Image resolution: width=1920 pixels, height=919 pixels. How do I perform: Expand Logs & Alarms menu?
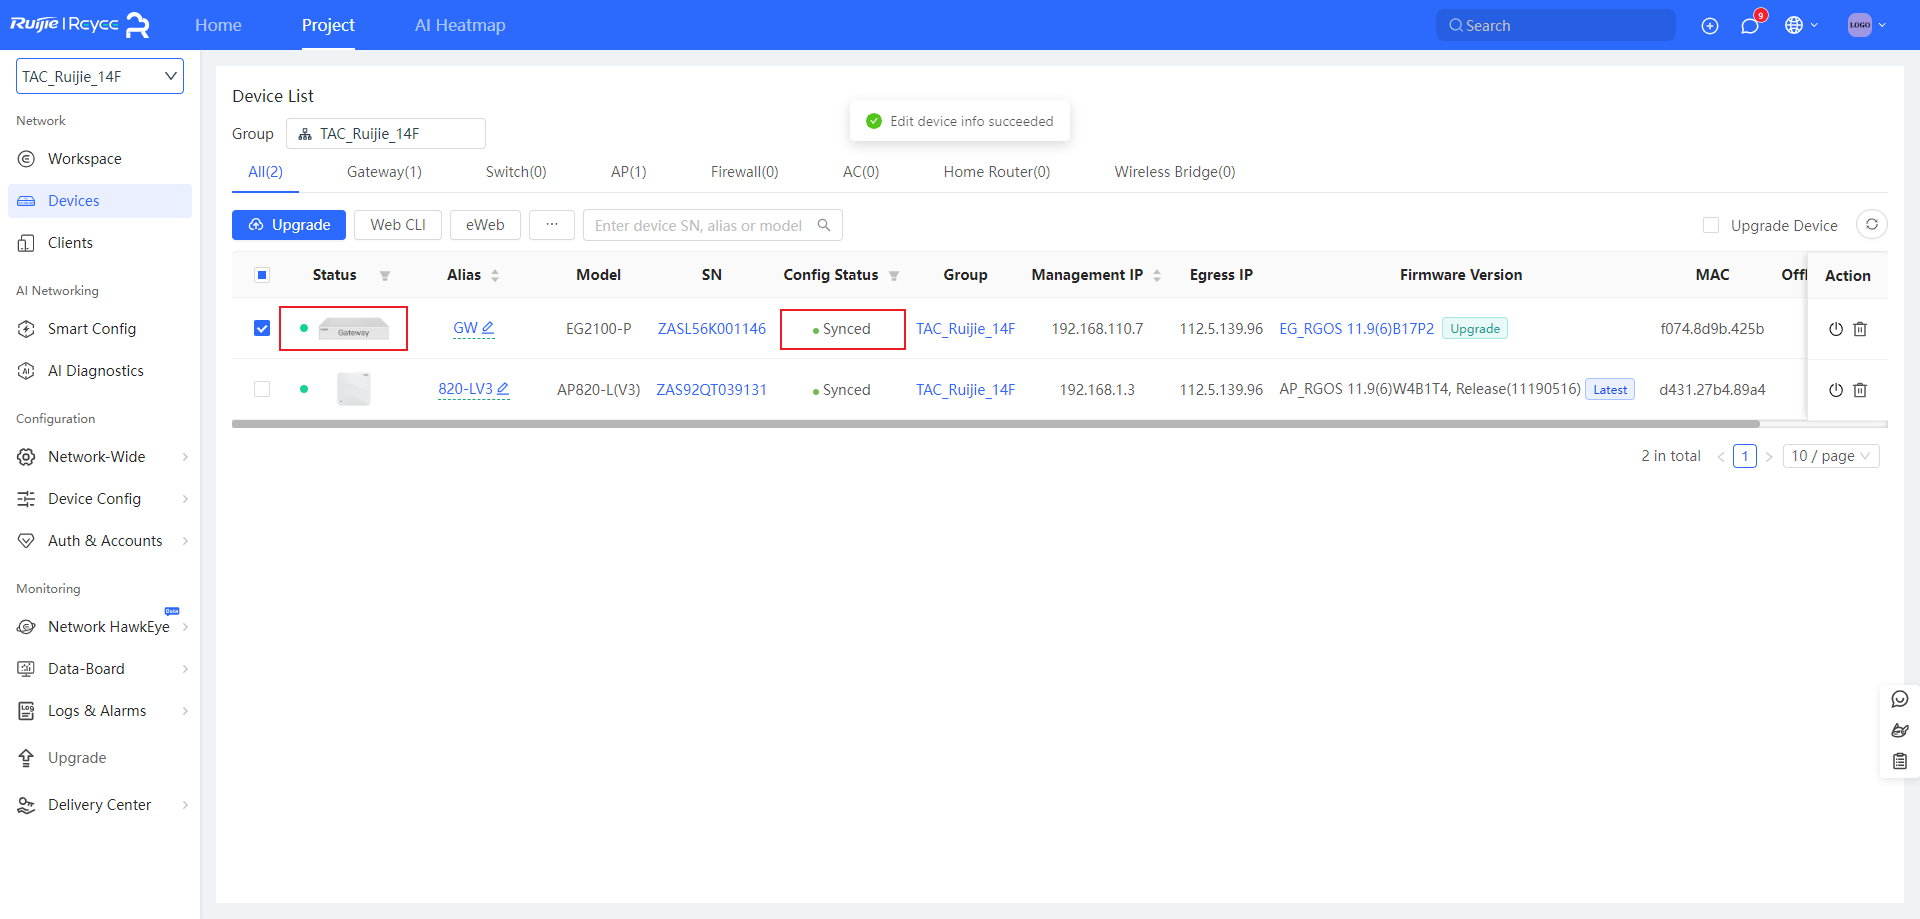99,711
